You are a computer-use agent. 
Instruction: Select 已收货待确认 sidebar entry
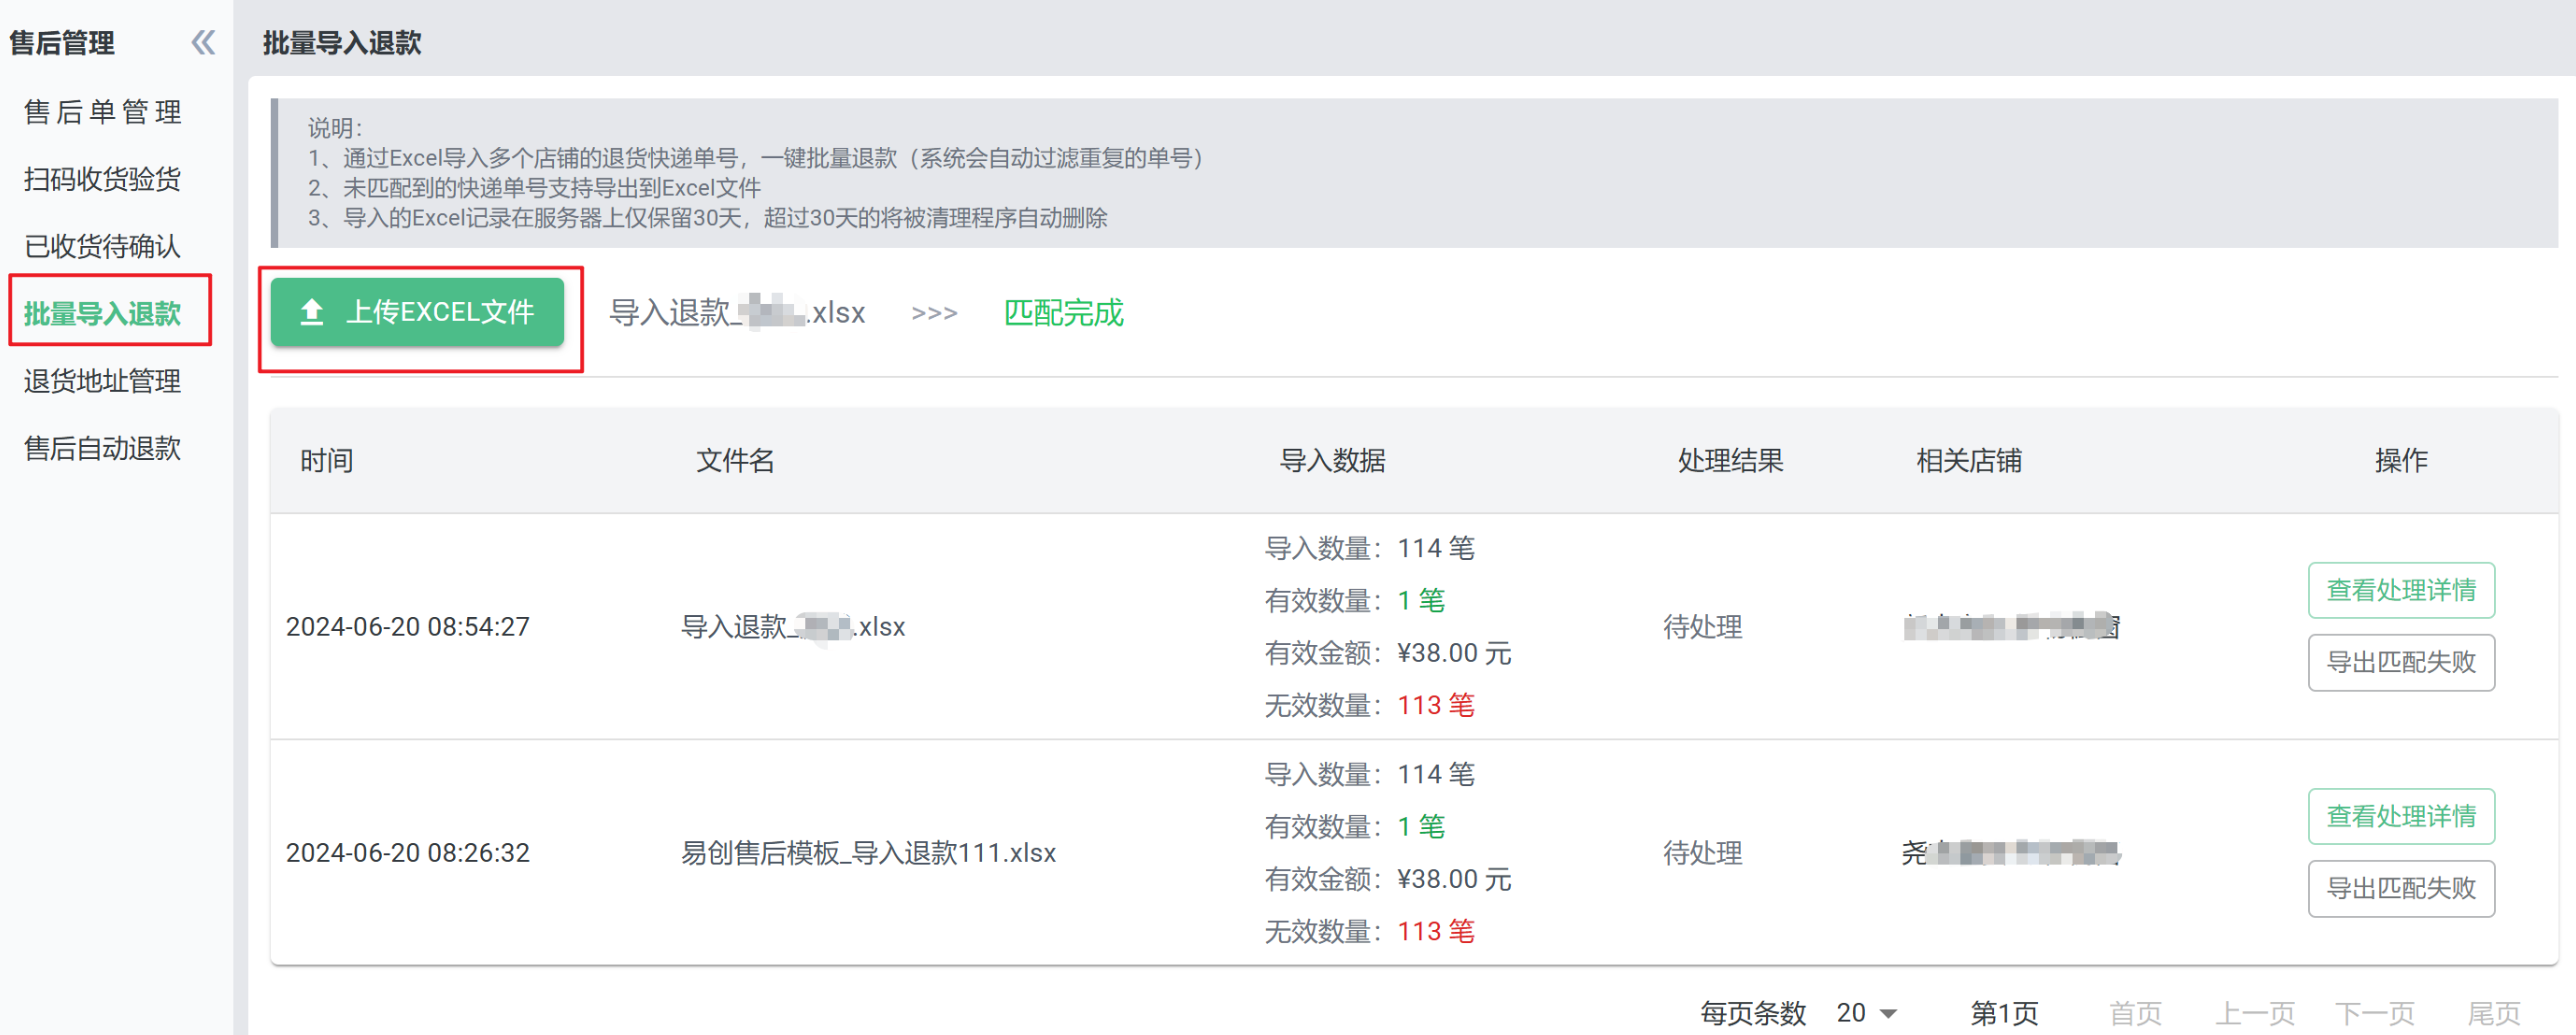(x=102, y=246)
